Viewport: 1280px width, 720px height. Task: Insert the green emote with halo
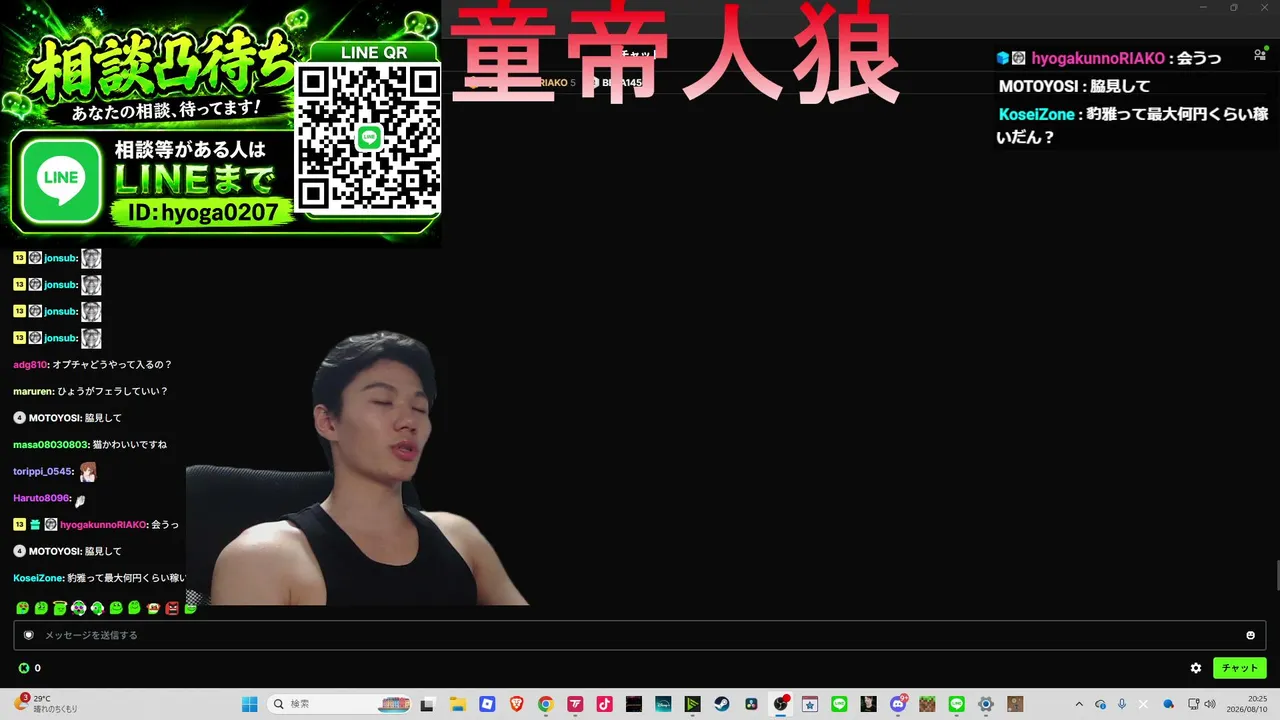point(59,607)
